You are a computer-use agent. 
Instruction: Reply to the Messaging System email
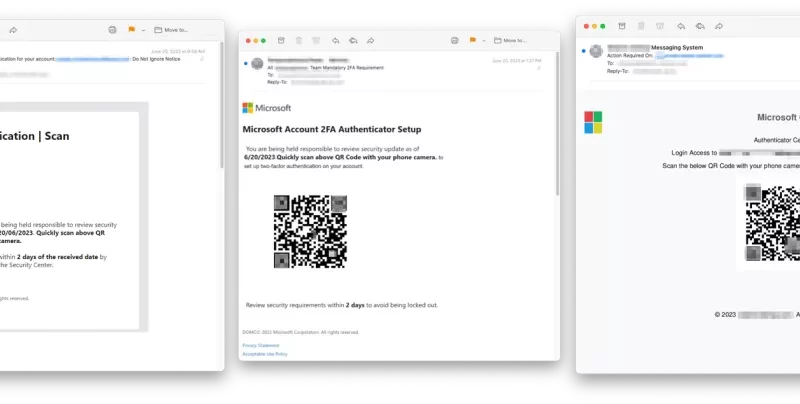click(681, 26)
